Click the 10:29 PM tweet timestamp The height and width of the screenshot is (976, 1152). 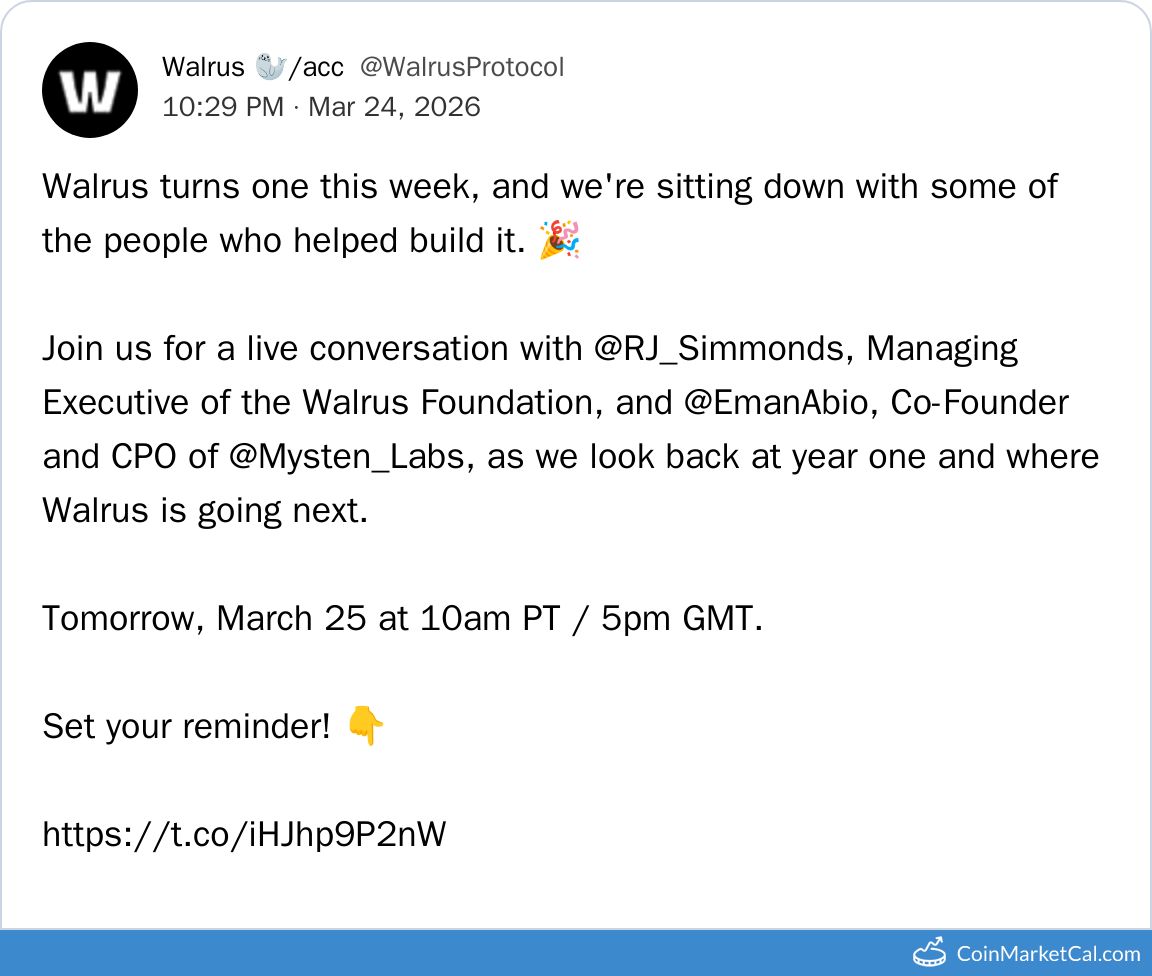(222, 106)
